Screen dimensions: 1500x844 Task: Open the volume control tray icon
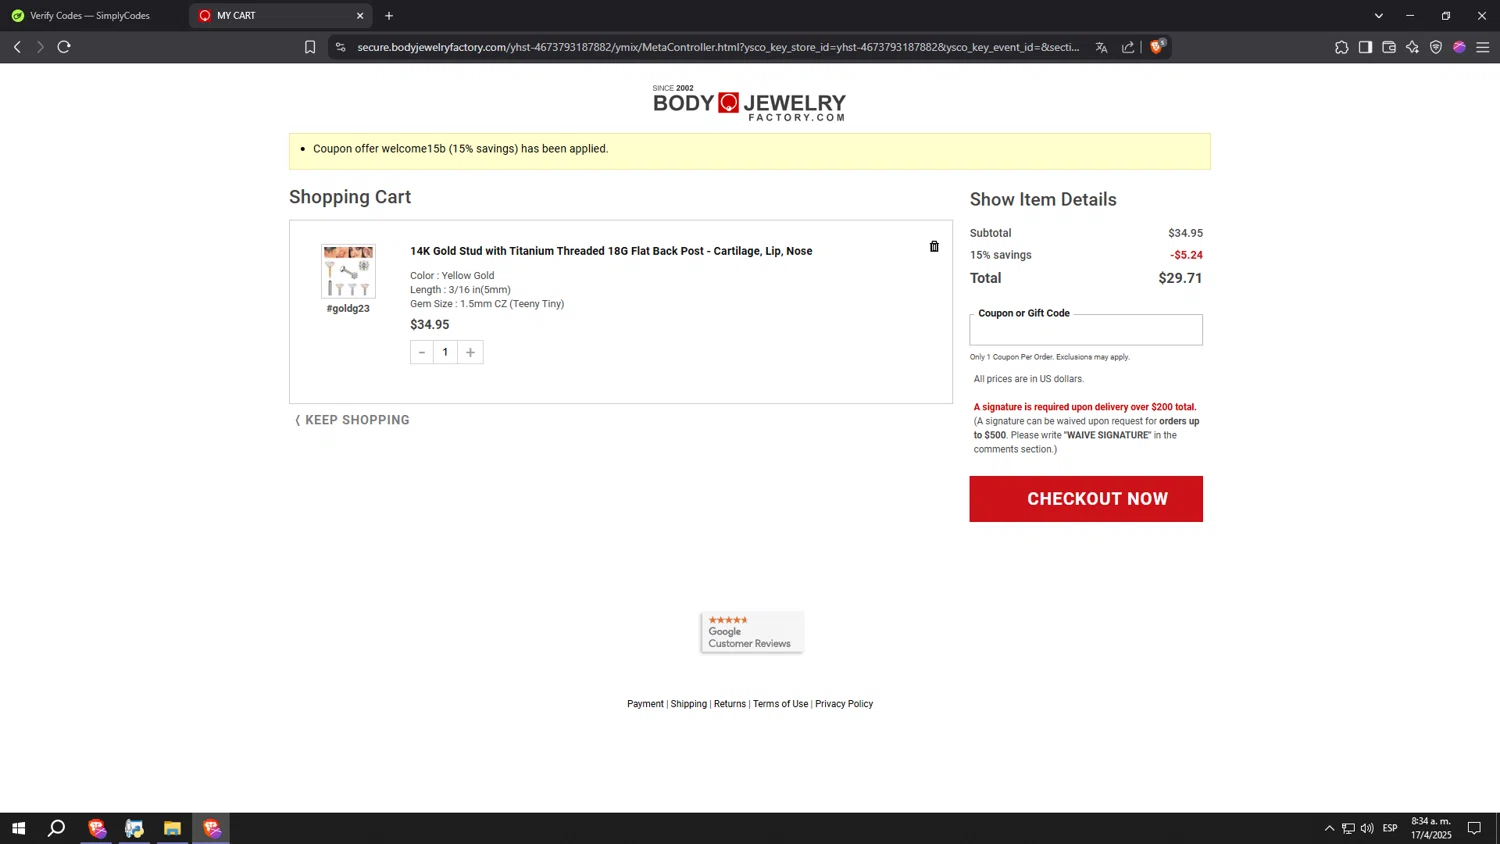(1367, 828)
